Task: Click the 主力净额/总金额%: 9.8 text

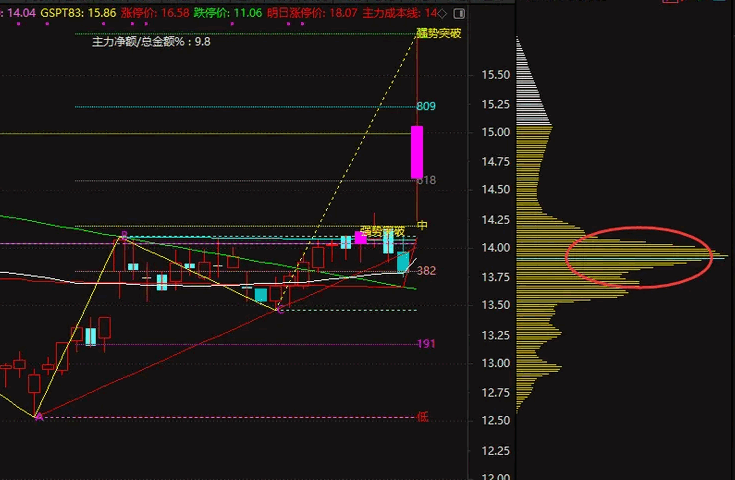Action: [x=151, y=42]
